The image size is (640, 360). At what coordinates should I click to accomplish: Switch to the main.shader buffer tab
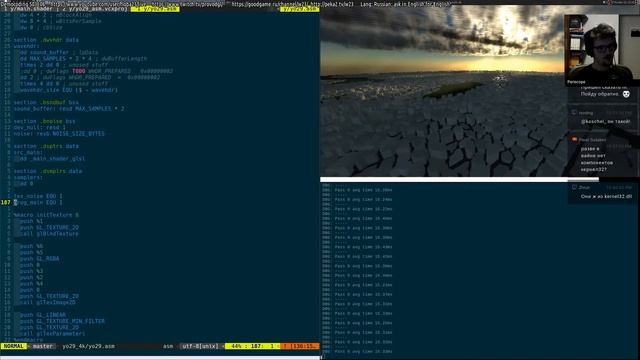coord(29,9)
